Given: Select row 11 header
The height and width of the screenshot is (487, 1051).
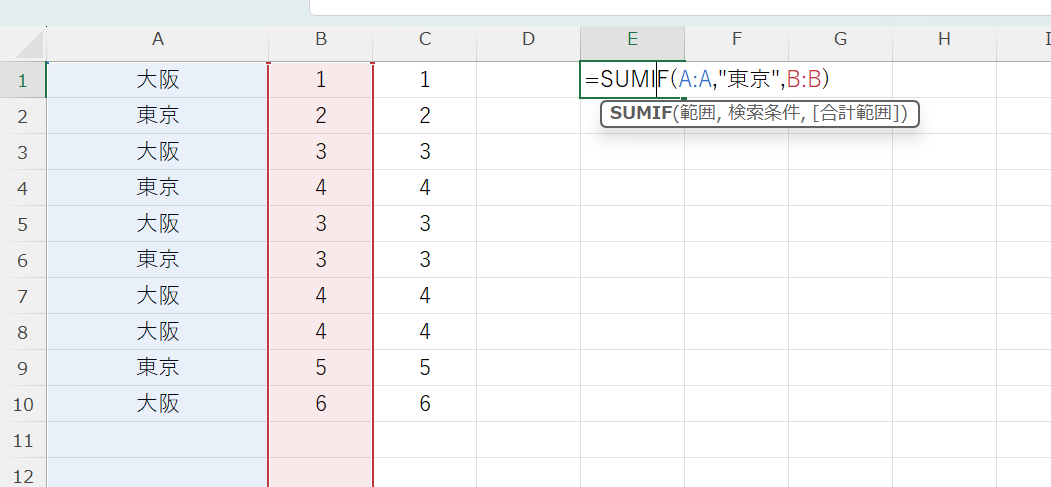Looking at the screenshot, I should coord(22,440).
